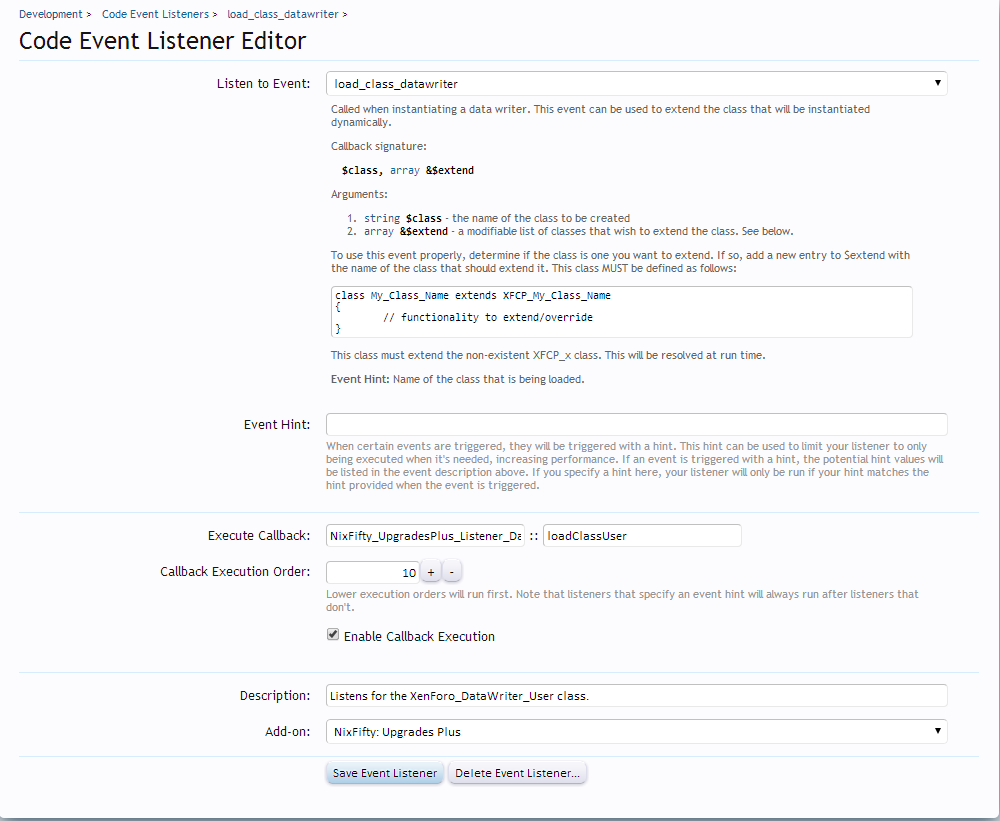Image resolution: width=1000 pixels, height=821 pixels.
Task: Click the callback class name field
Action: tap(425, 536)
